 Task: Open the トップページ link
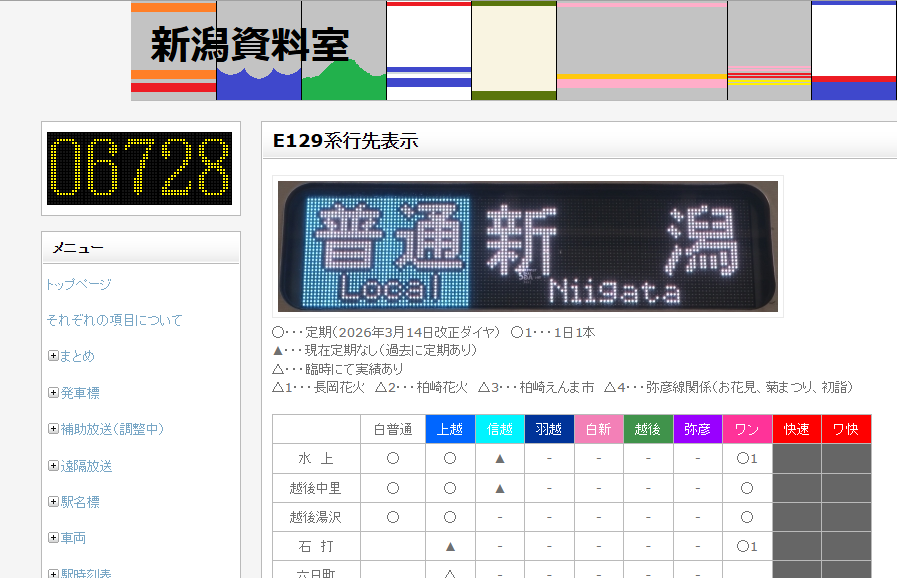click(x=79, y=284)
